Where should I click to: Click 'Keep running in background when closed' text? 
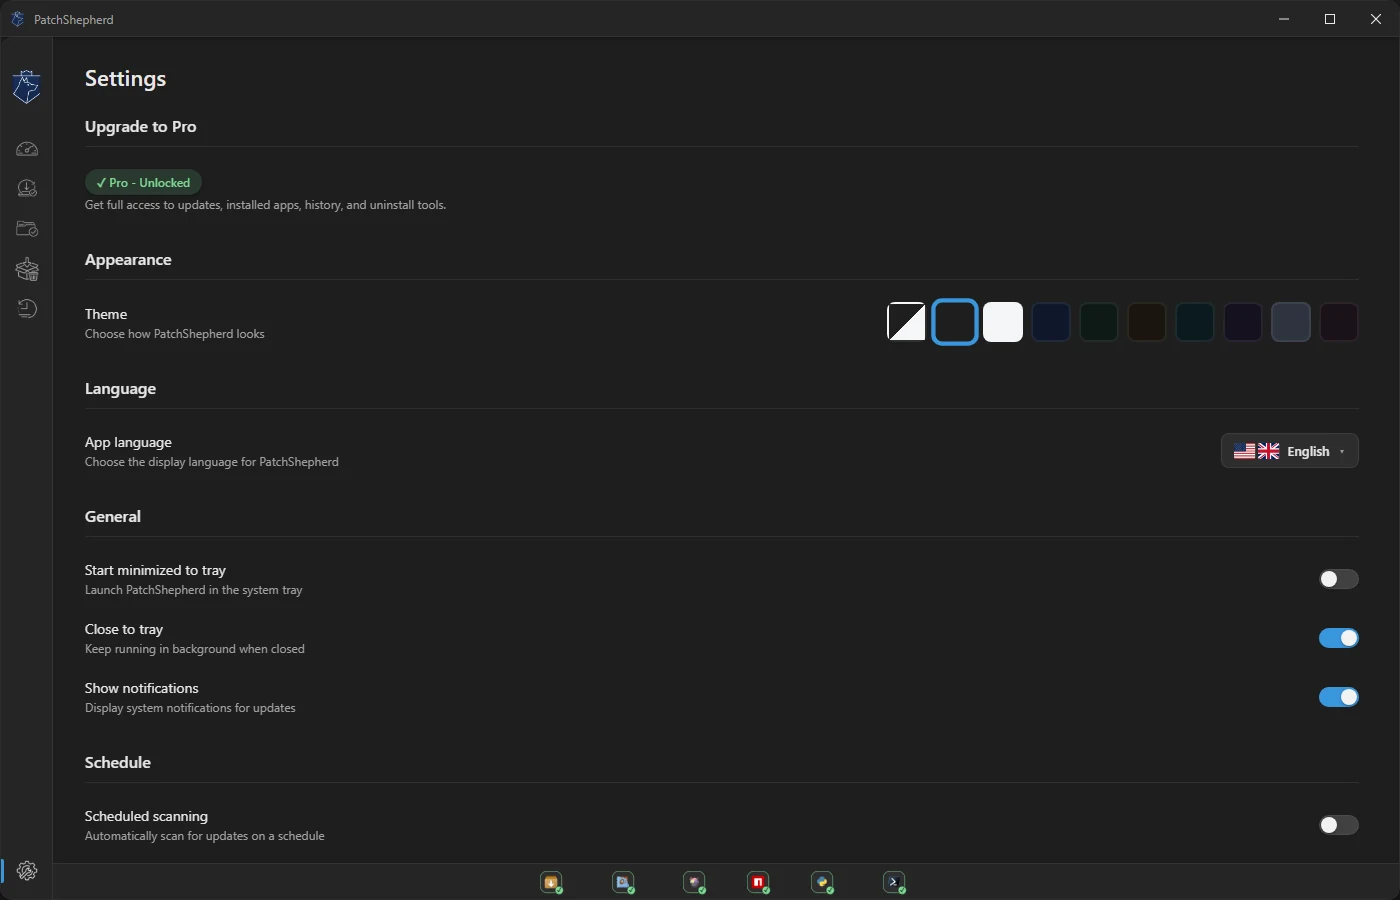pos(195,649)
